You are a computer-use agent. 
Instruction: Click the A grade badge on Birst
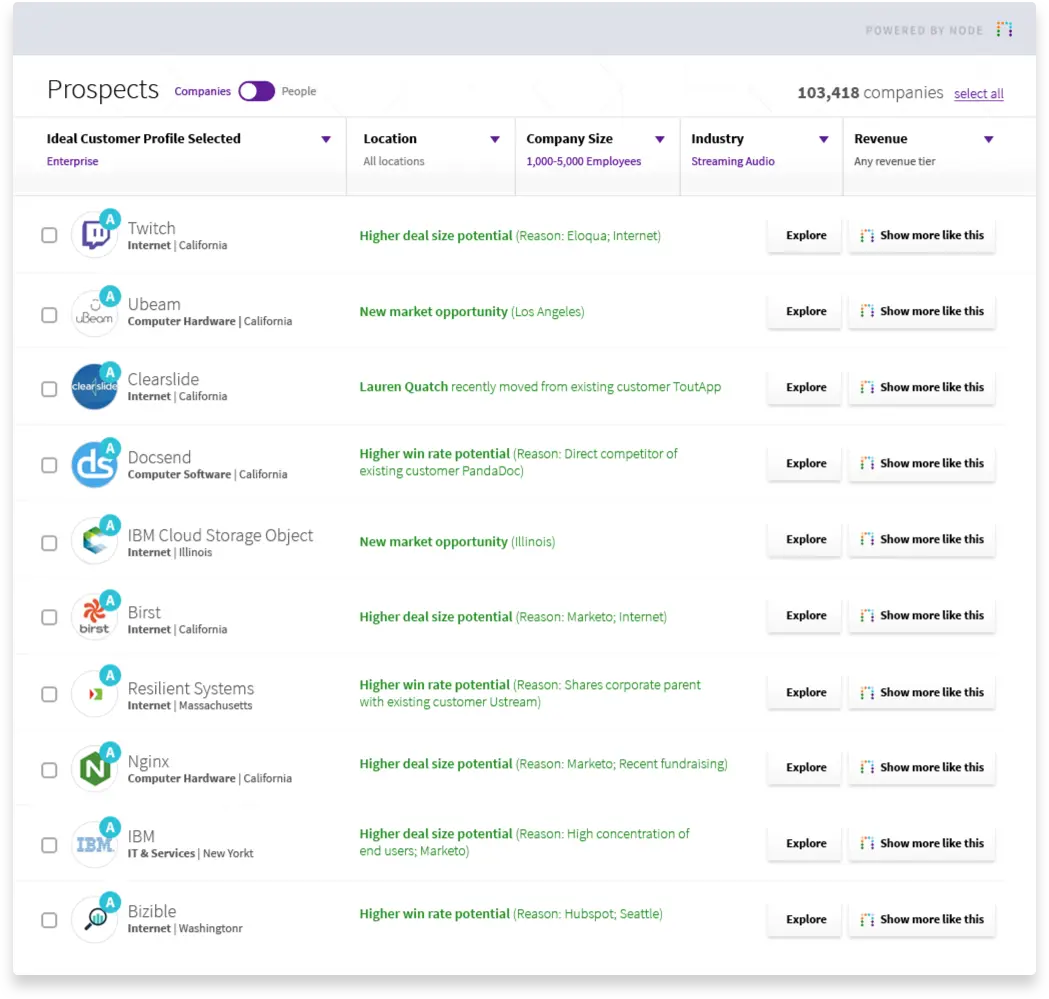pos(110,600)
